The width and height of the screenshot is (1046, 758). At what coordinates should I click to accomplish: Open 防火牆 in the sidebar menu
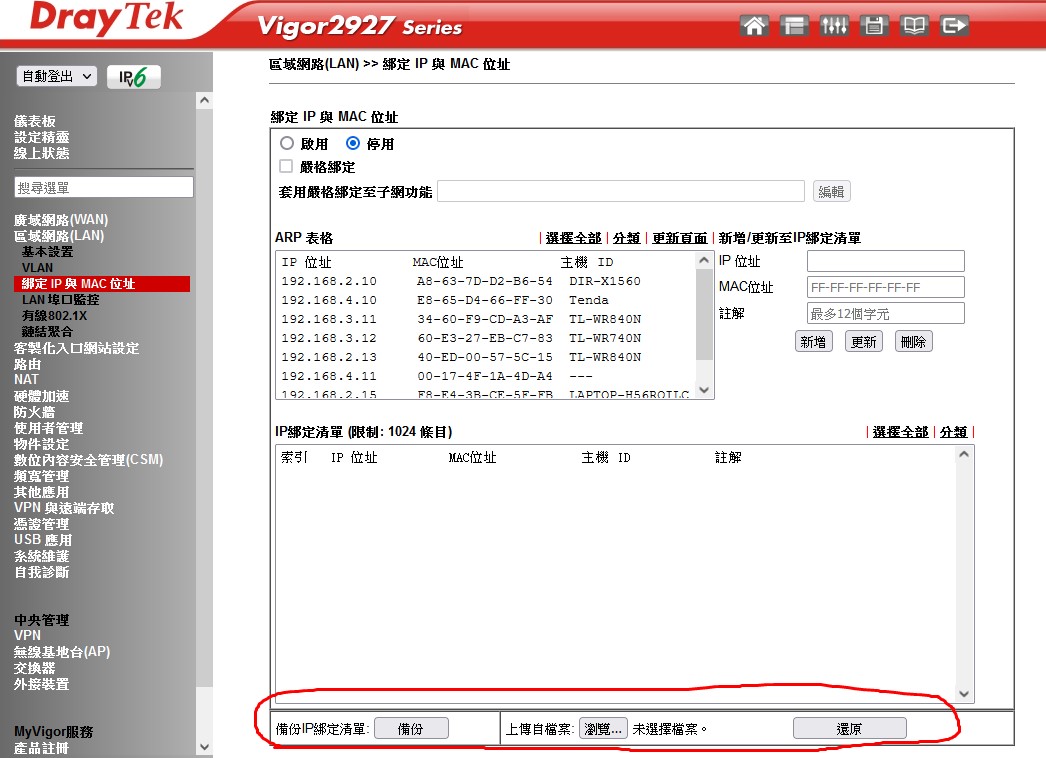point(34,412)
